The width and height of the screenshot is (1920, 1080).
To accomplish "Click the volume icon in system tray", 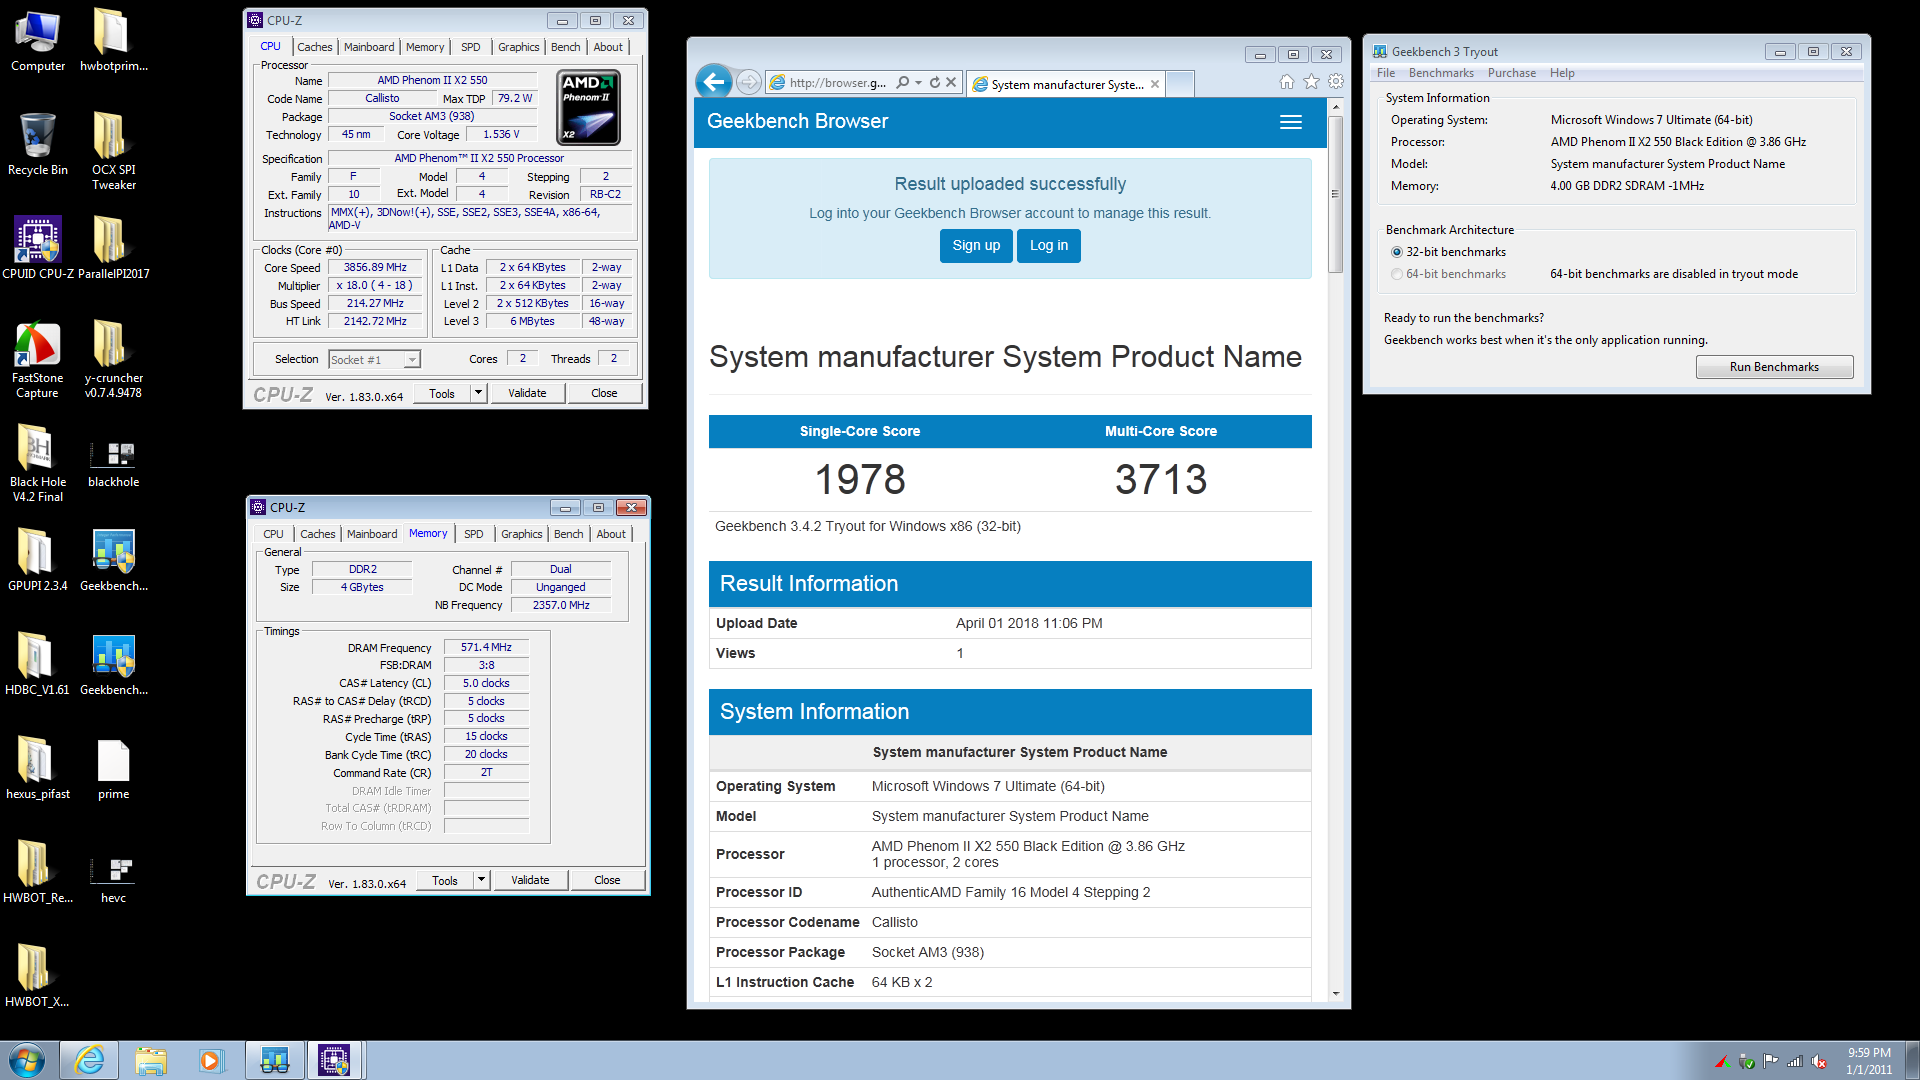I will (1819, 1062).
